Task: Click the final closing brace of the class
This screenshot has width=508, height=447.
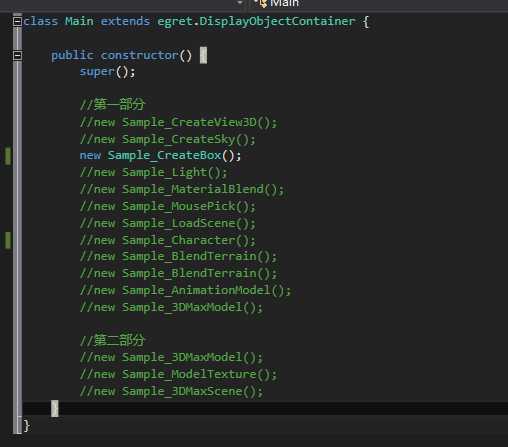Action: click(27, 426)
